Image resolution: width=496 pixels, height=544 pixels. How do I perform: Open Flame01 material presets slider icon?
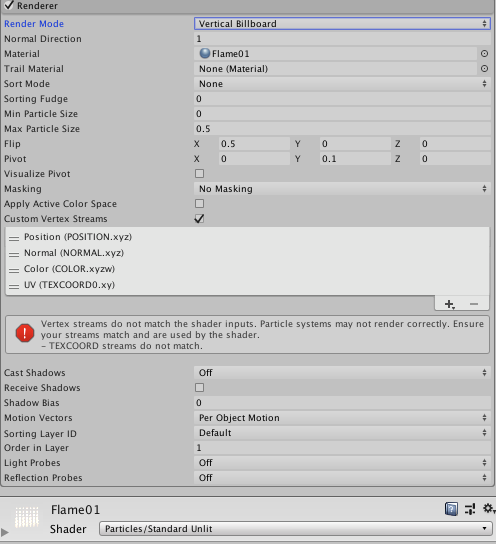tap(470, 509)
